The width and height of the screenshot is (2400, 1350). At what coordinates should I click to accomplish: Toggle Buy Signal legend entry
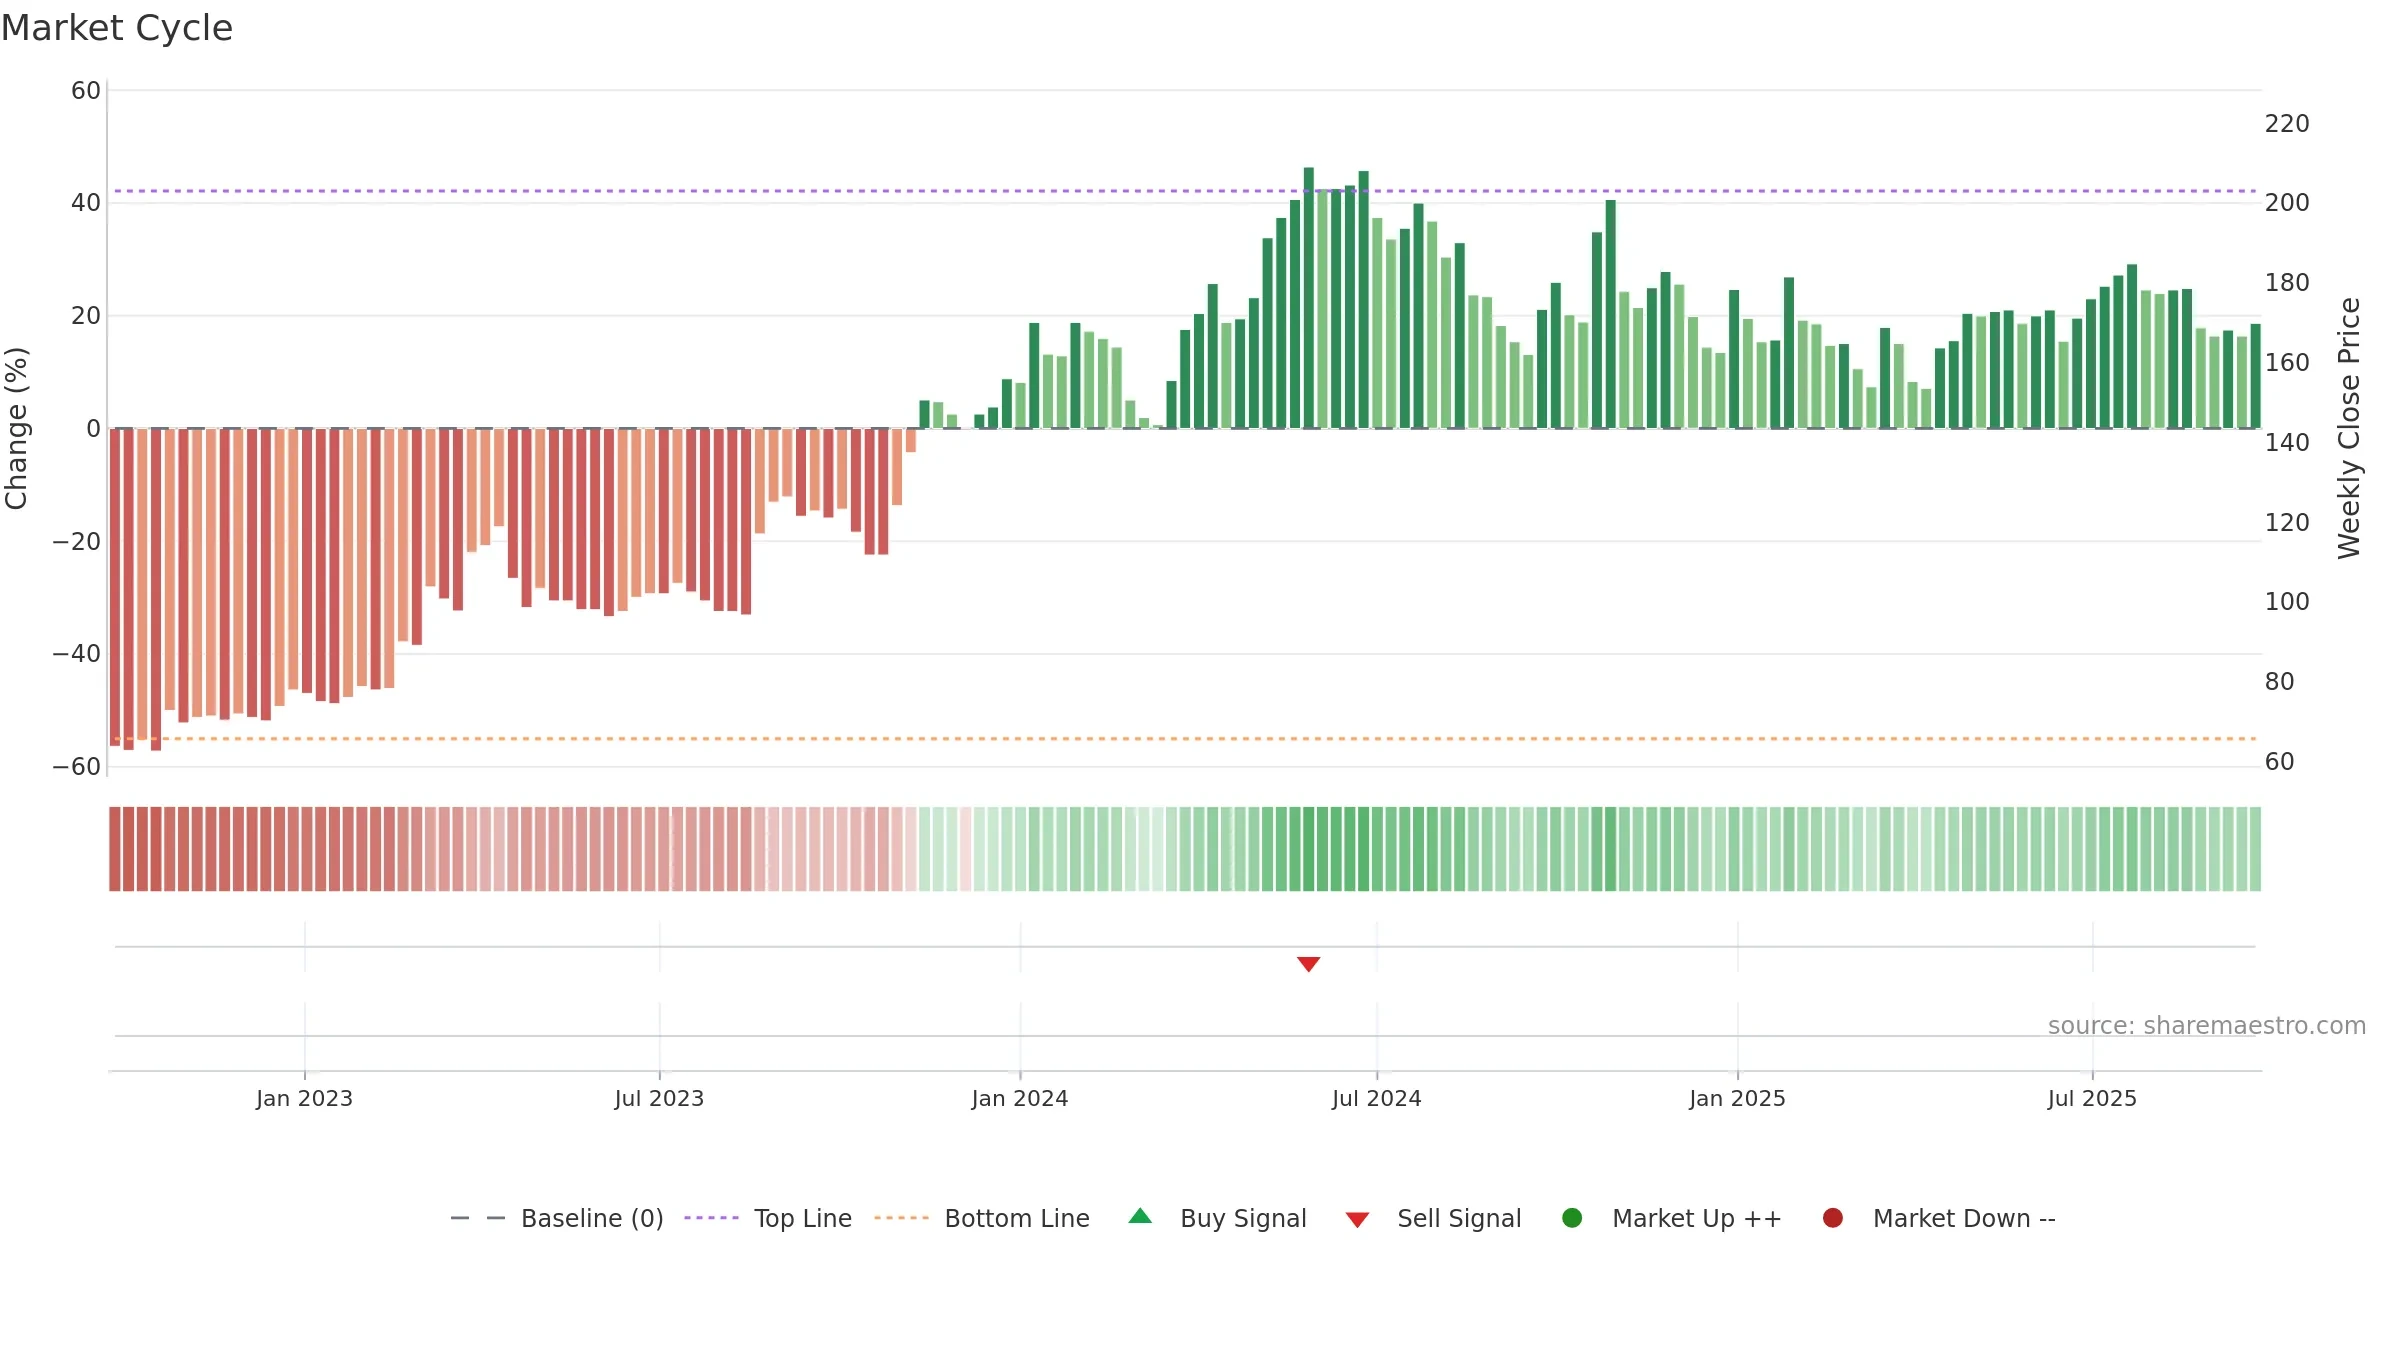click(x=1217, y=1218)
